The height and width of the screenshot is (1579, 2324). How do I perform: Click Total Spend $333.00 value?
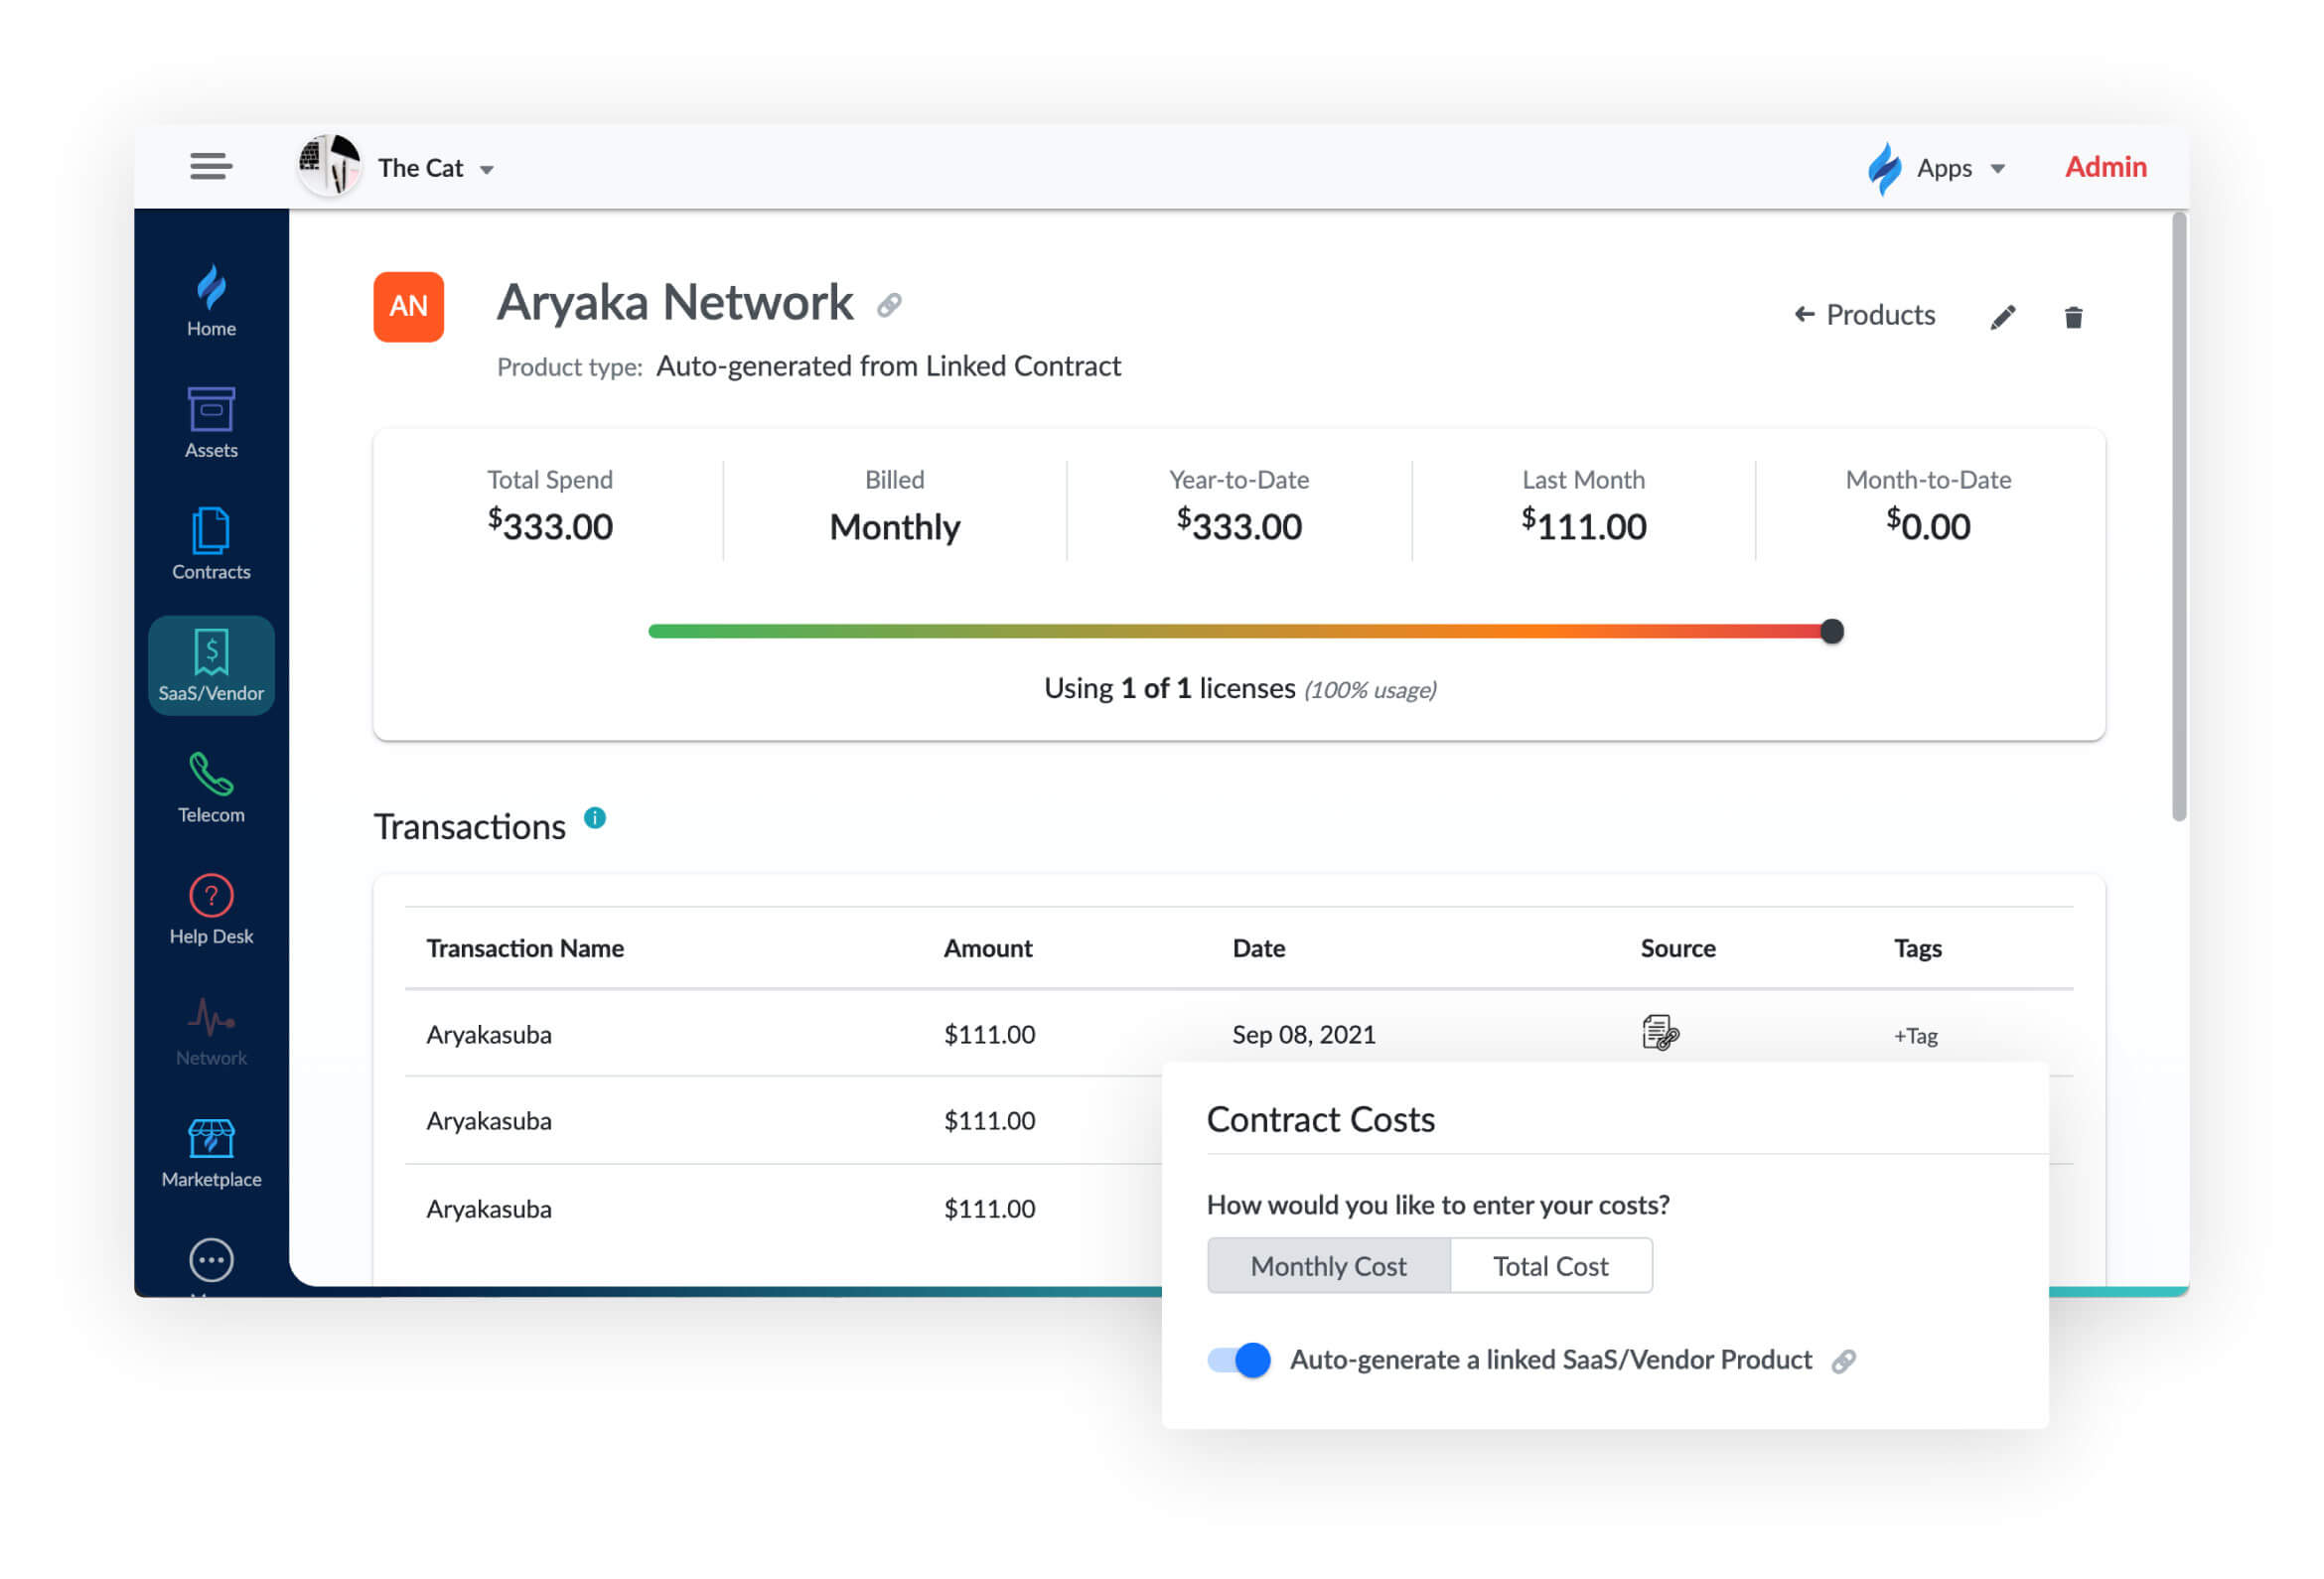(550, 526)
